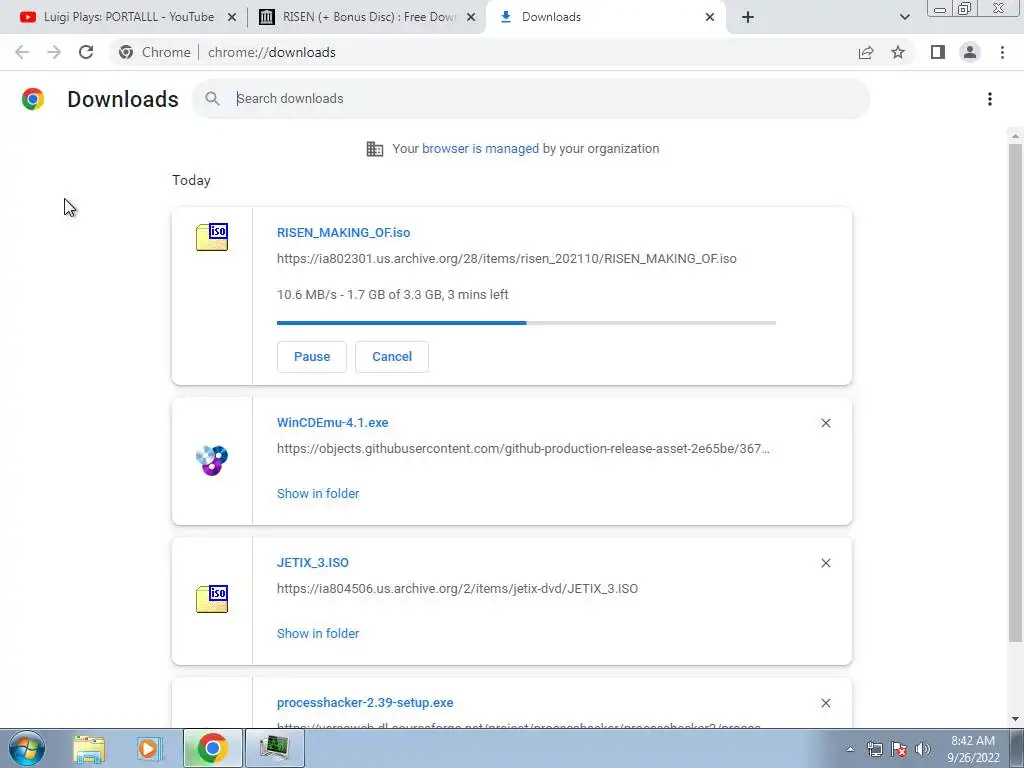Show WinCDEmu-4.1.exe in folder

tap(318, 494)
